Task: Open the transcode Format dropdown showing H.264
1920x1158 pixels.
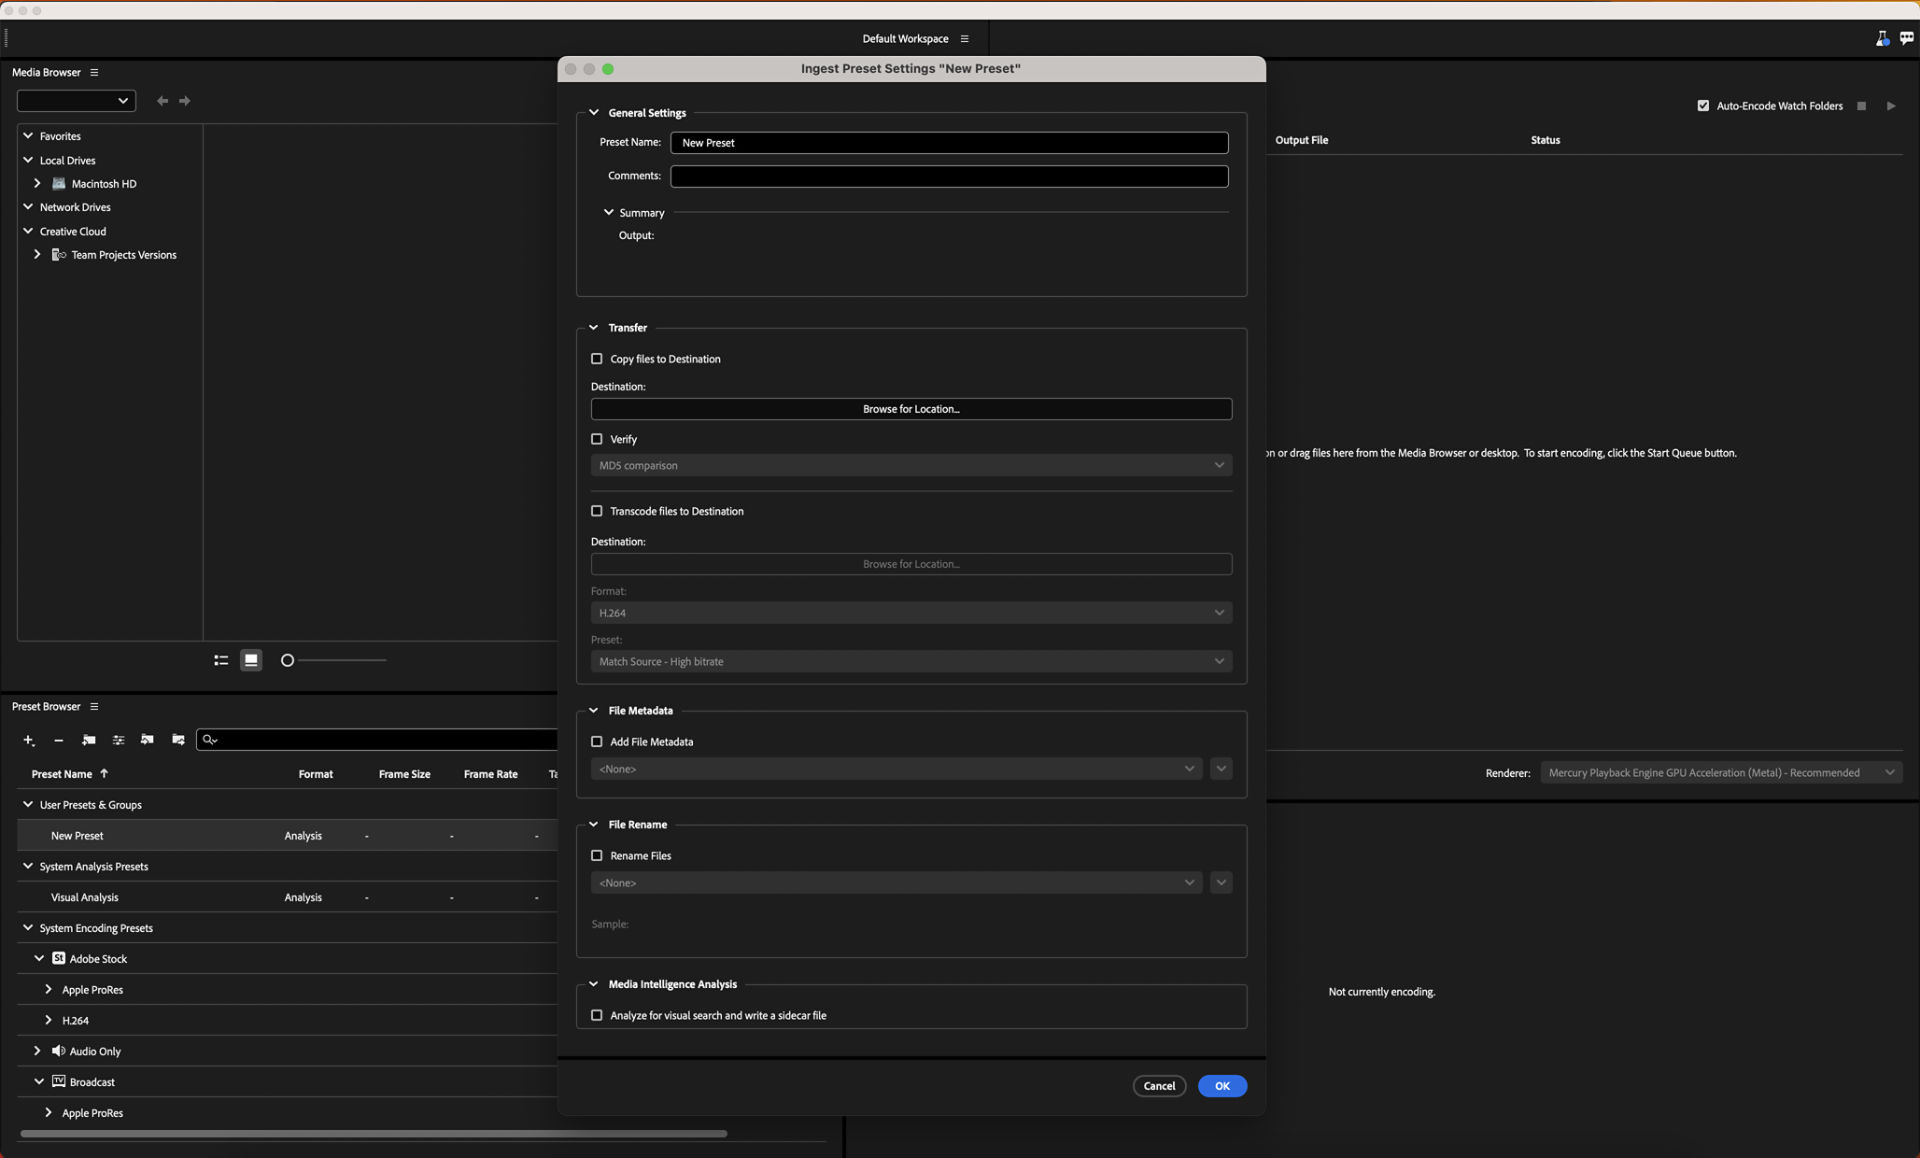Action: point(910,612)
